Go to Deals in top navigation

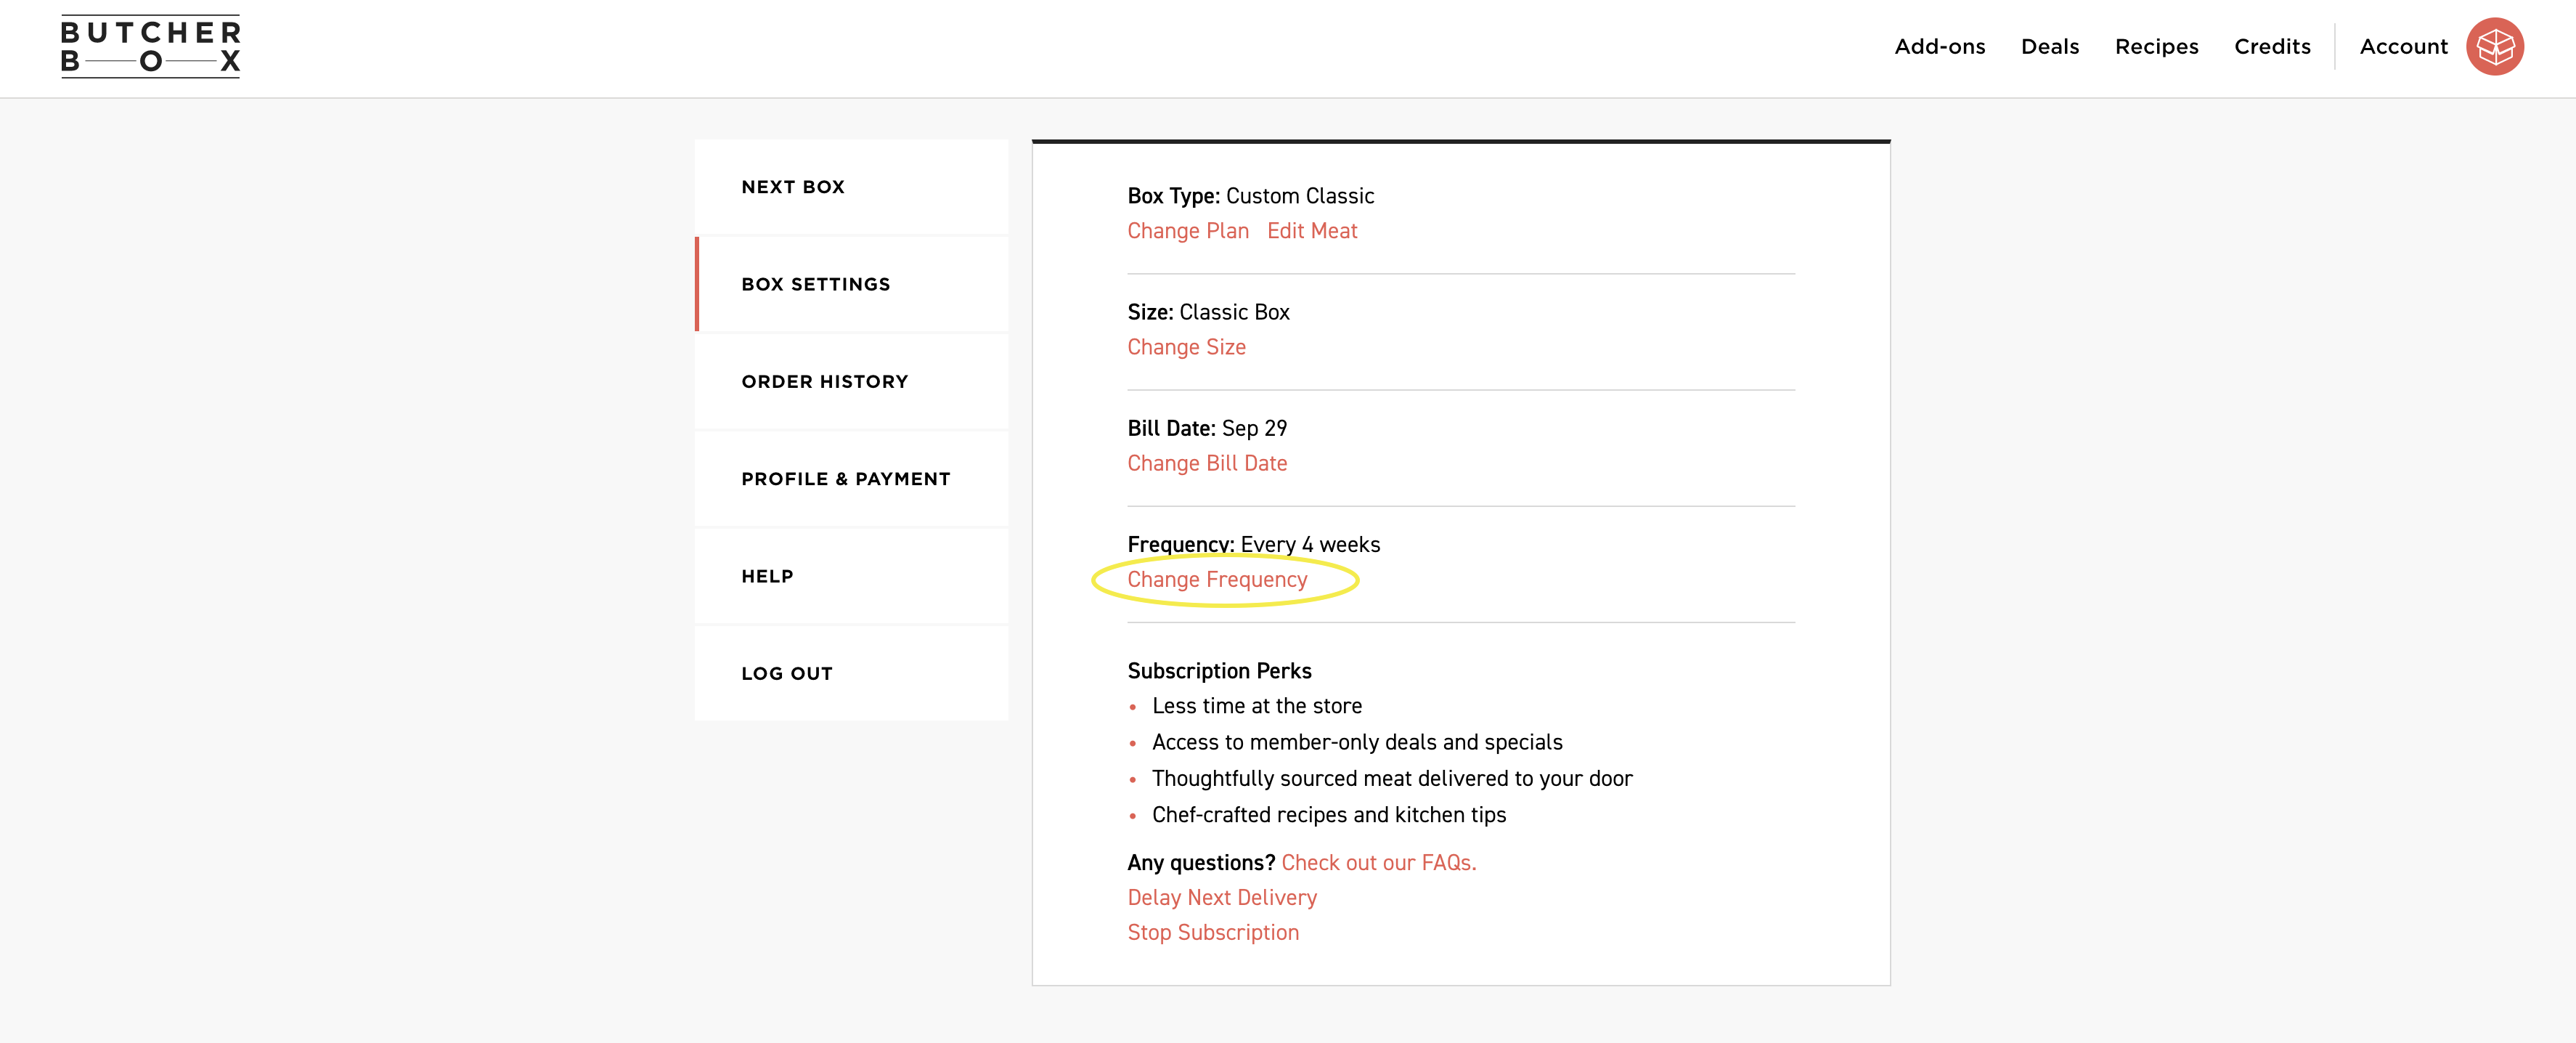[x=2049, y=47]
